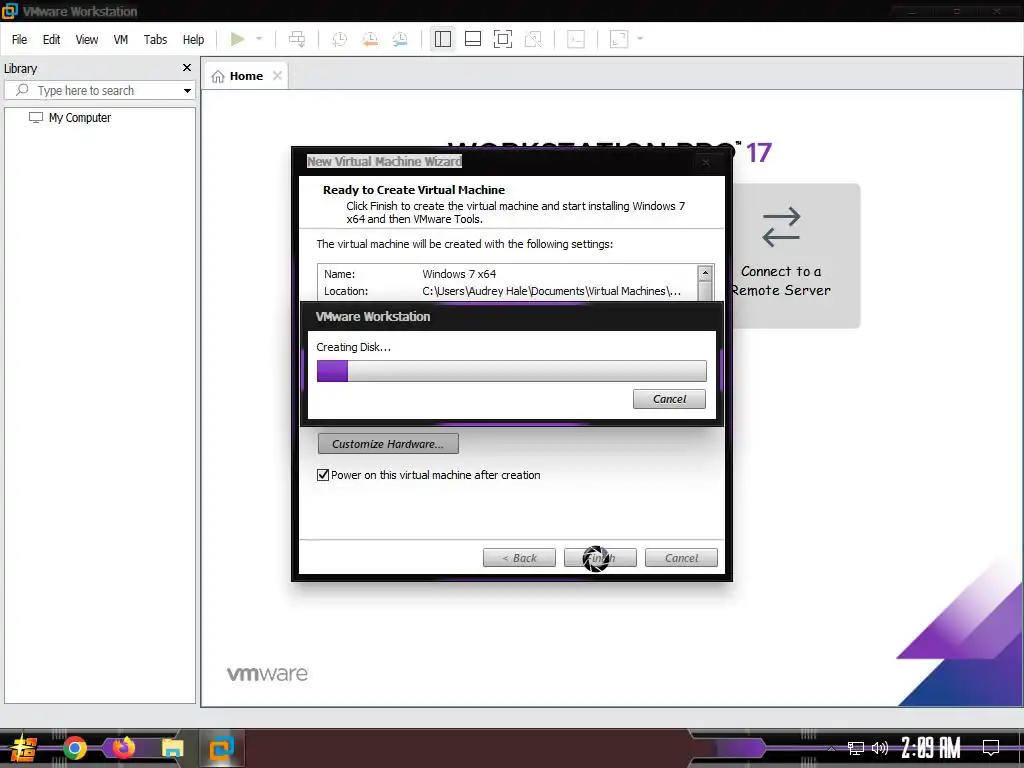The image size is (1024, 768).
Task: Click the full screen mode icon
Action: click(503, 39)
